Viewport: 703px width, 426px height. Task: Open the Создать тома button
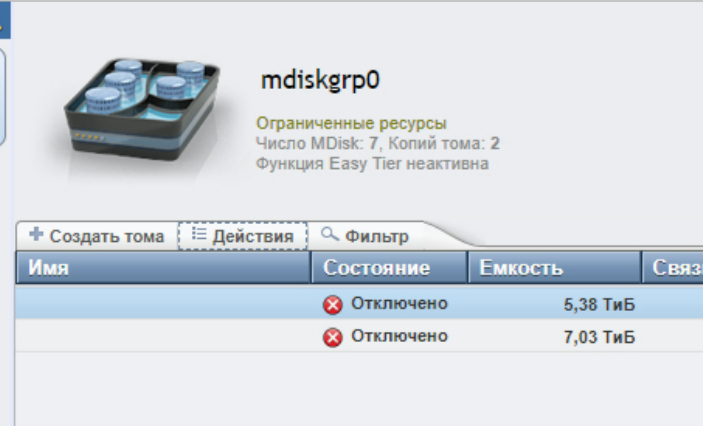click(x=97, y=236)
